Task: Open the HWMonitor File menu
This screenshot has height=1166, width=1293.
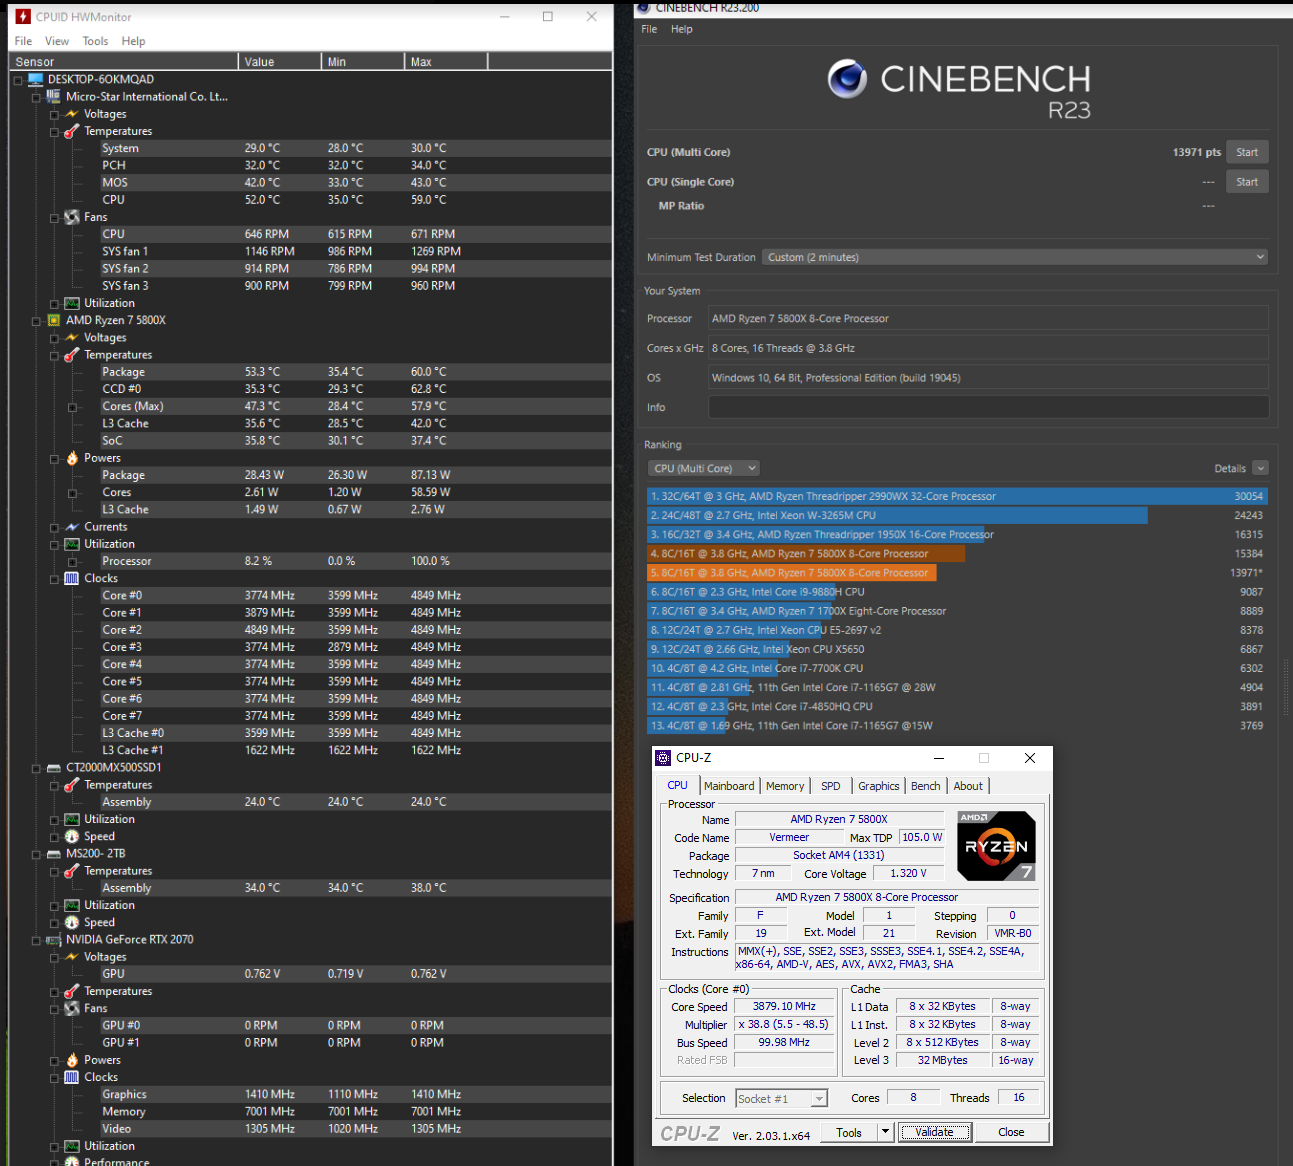Action: click(x=24, y=41)
